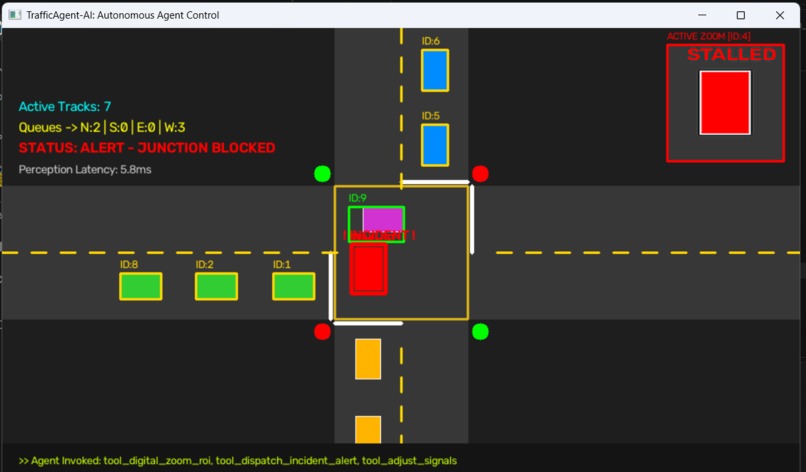Click the Agent Invoked tools log line
Image resolution: width=806 pixels, height=472 pixels.
click(237, 461)
